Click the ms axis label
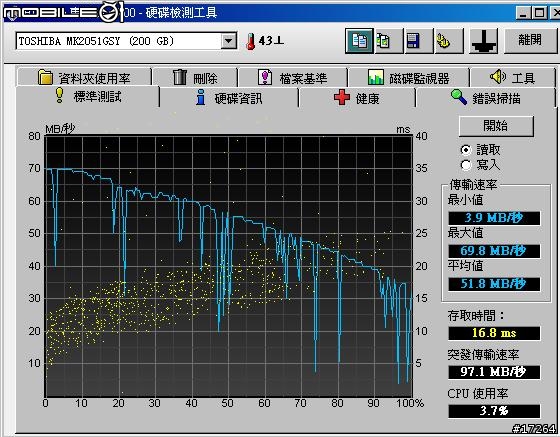 pos(403,129)
